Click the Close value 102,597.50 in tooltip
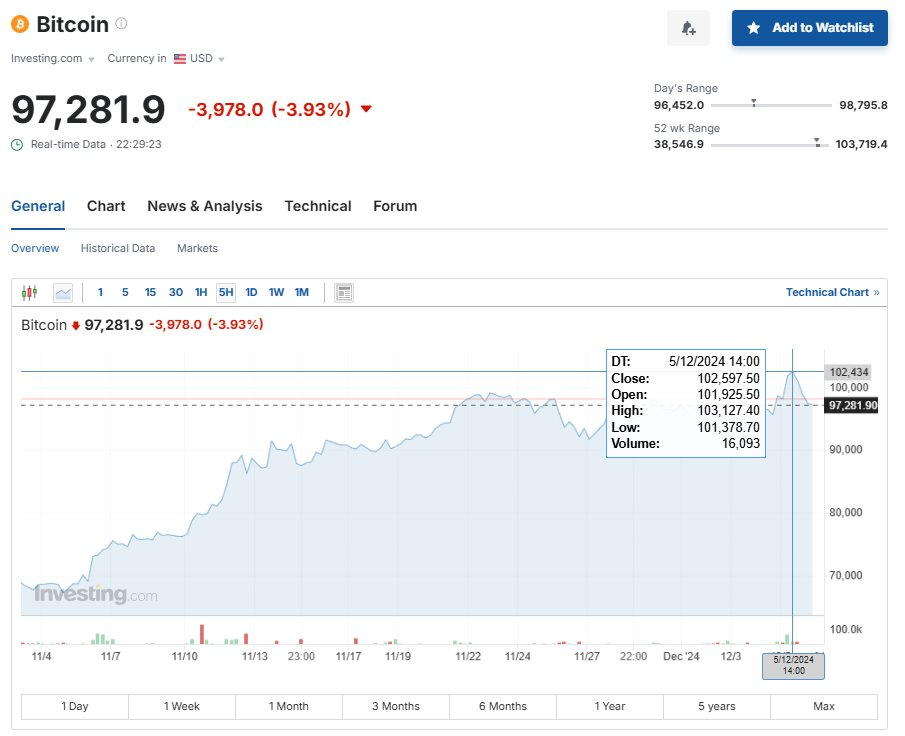Screen dimensions: 905x736 (x=728, y=379)
